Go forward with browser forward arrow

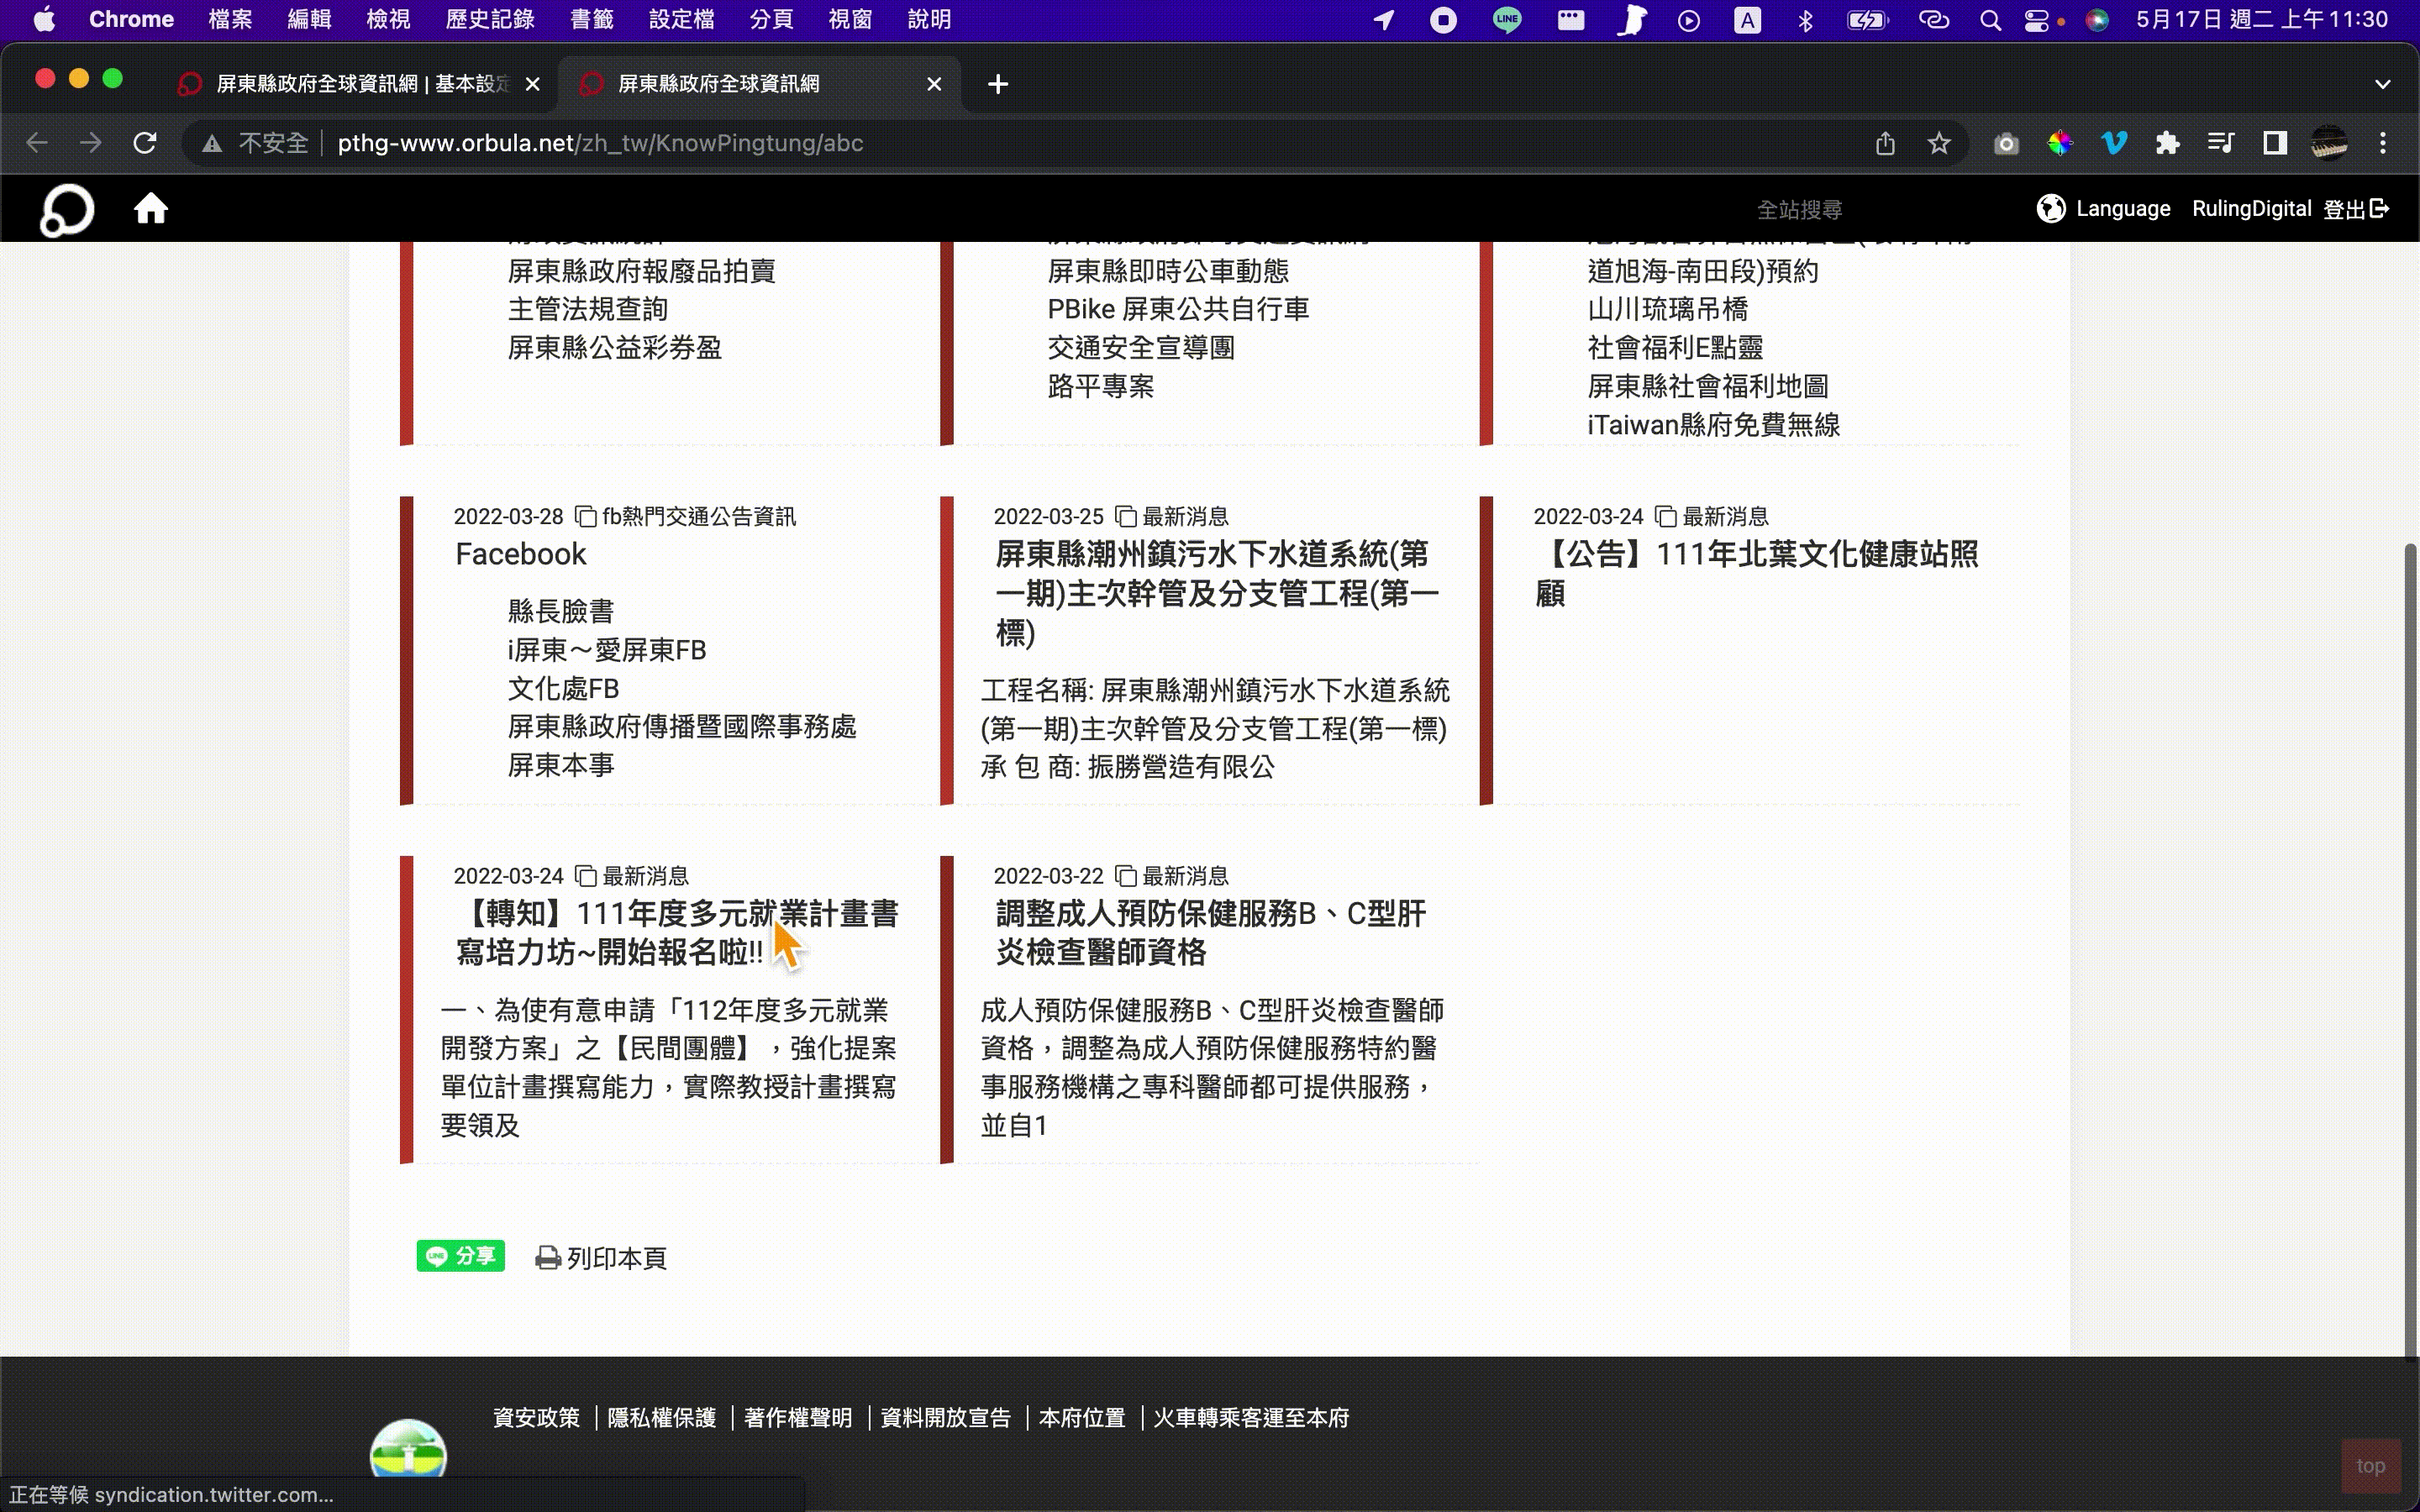[91, 143]
